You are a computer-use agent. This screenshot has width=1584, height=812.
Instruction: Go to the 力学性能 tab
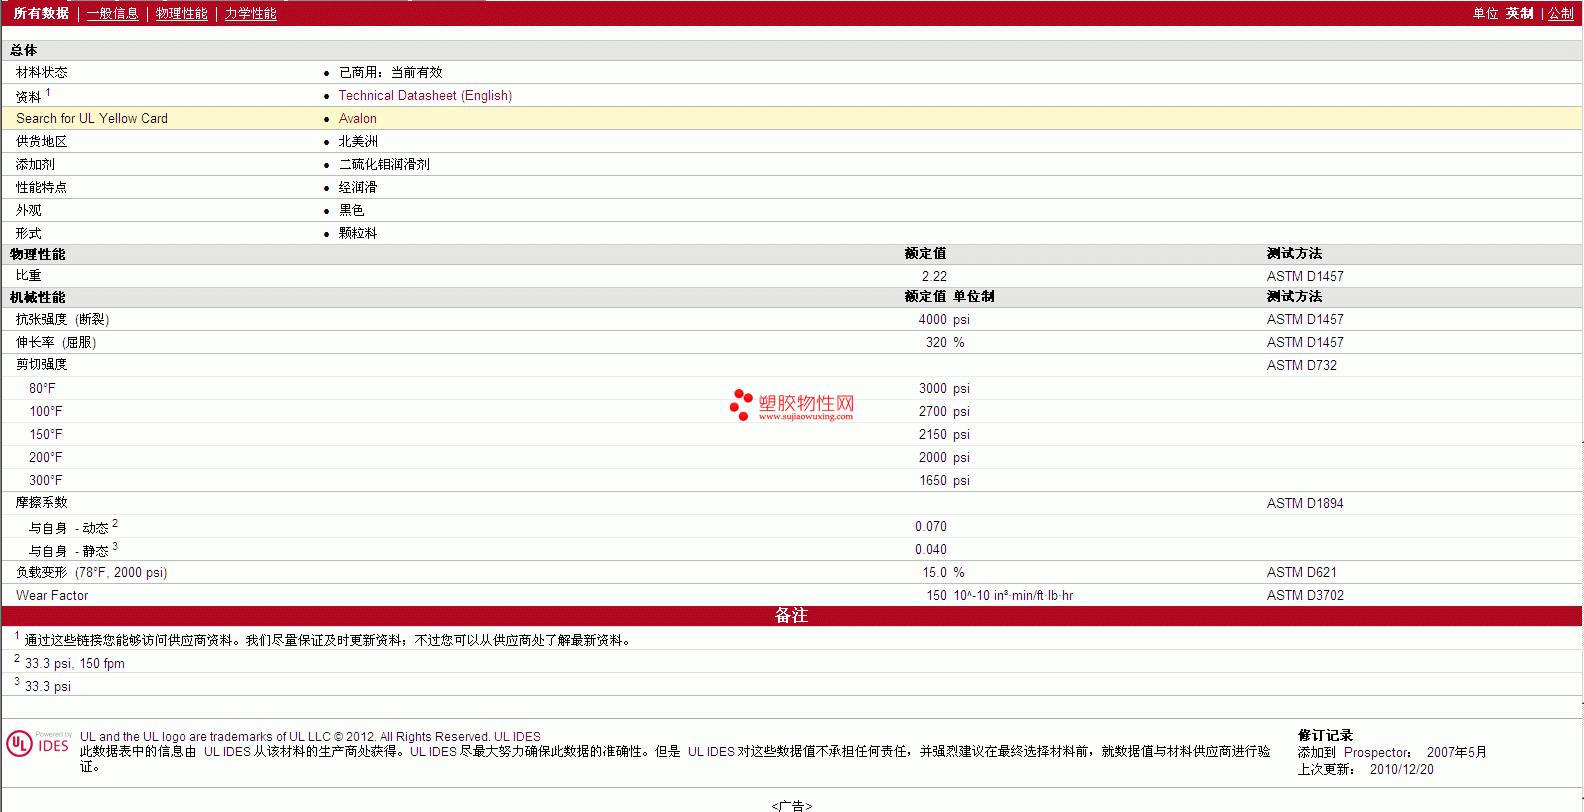tap(250, 14)
